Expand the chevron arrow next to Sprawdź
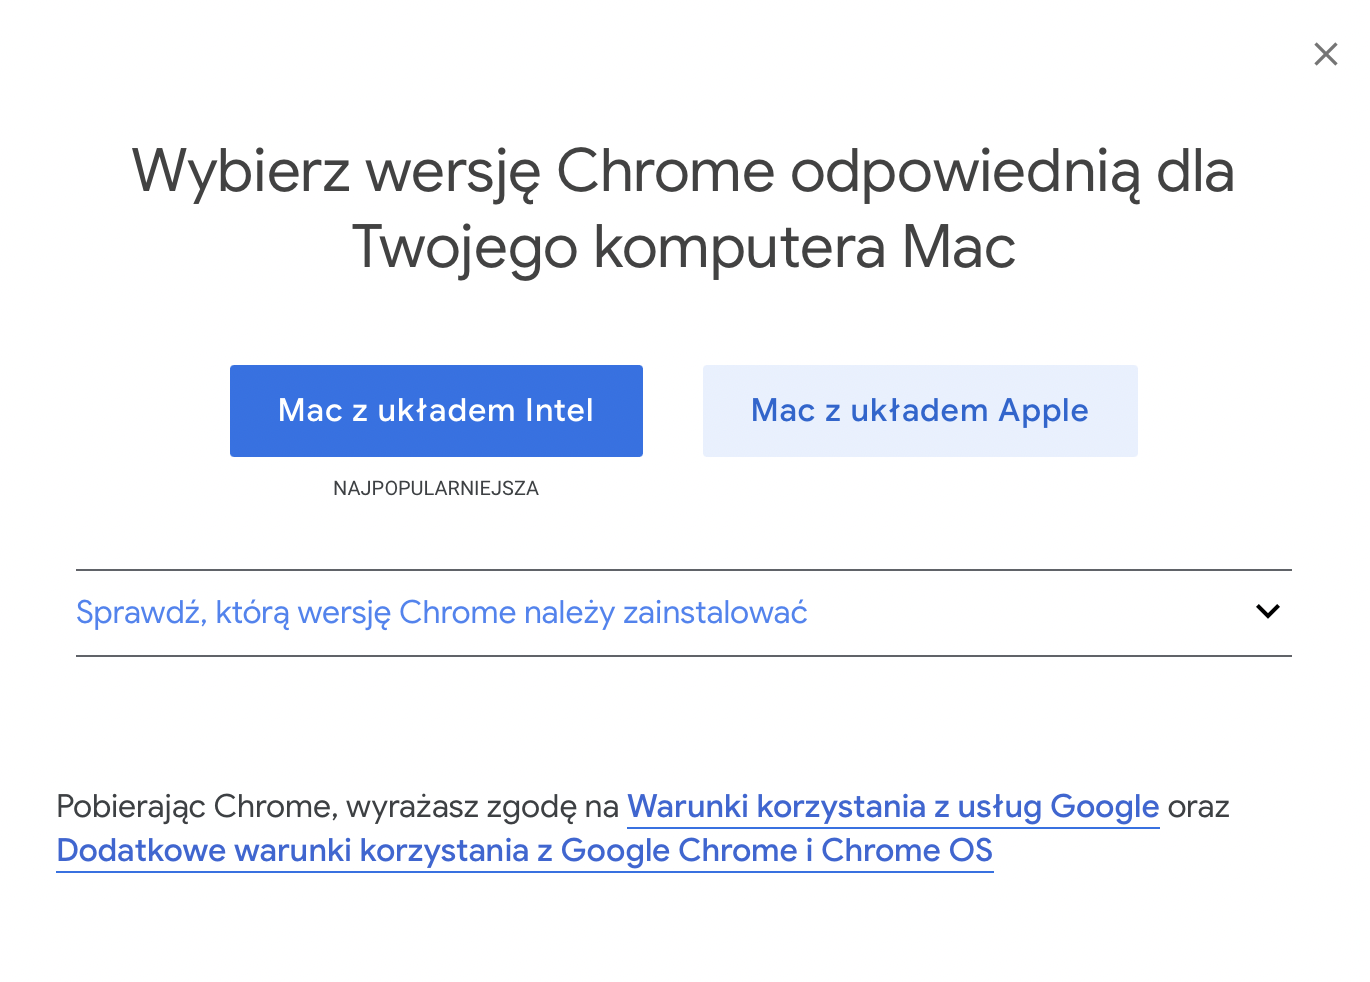Viewport: 1370px width, 982px height. tap(1268, 611)
